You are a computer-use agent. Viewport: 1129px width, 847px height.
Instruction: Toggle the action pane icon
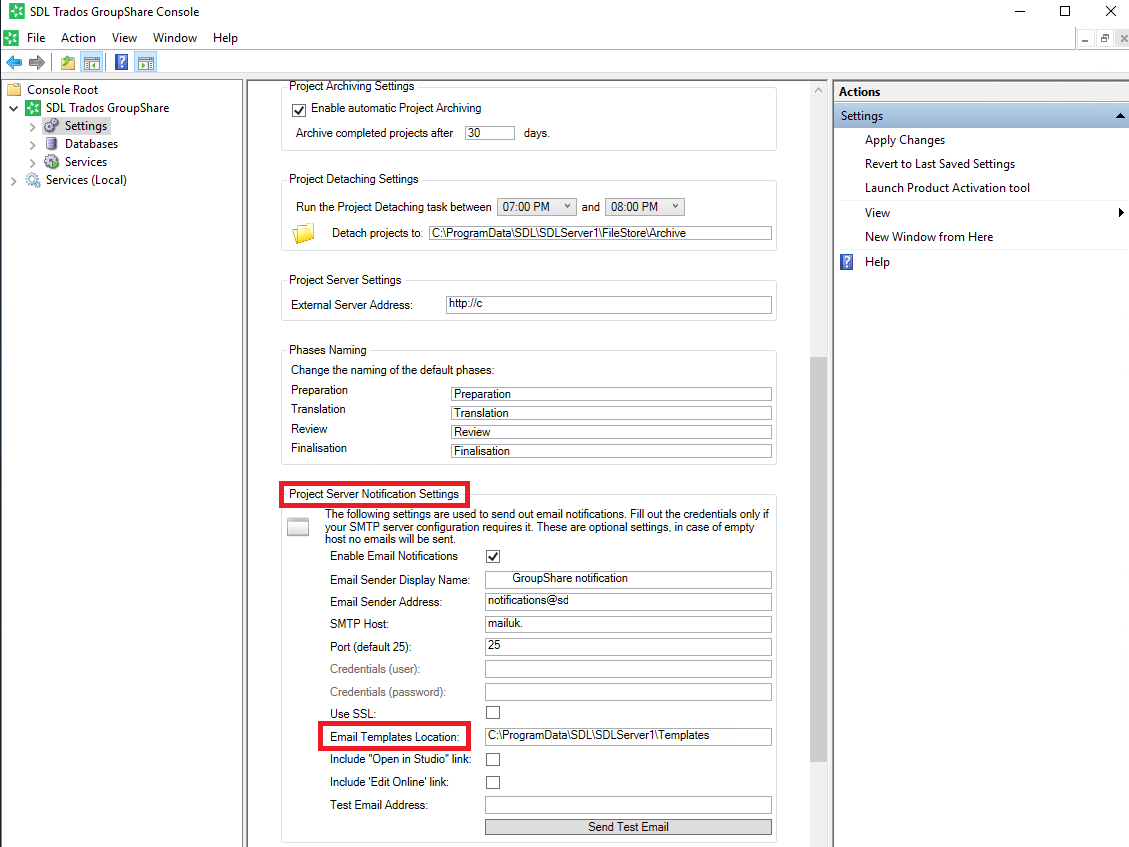pos(146,61)
